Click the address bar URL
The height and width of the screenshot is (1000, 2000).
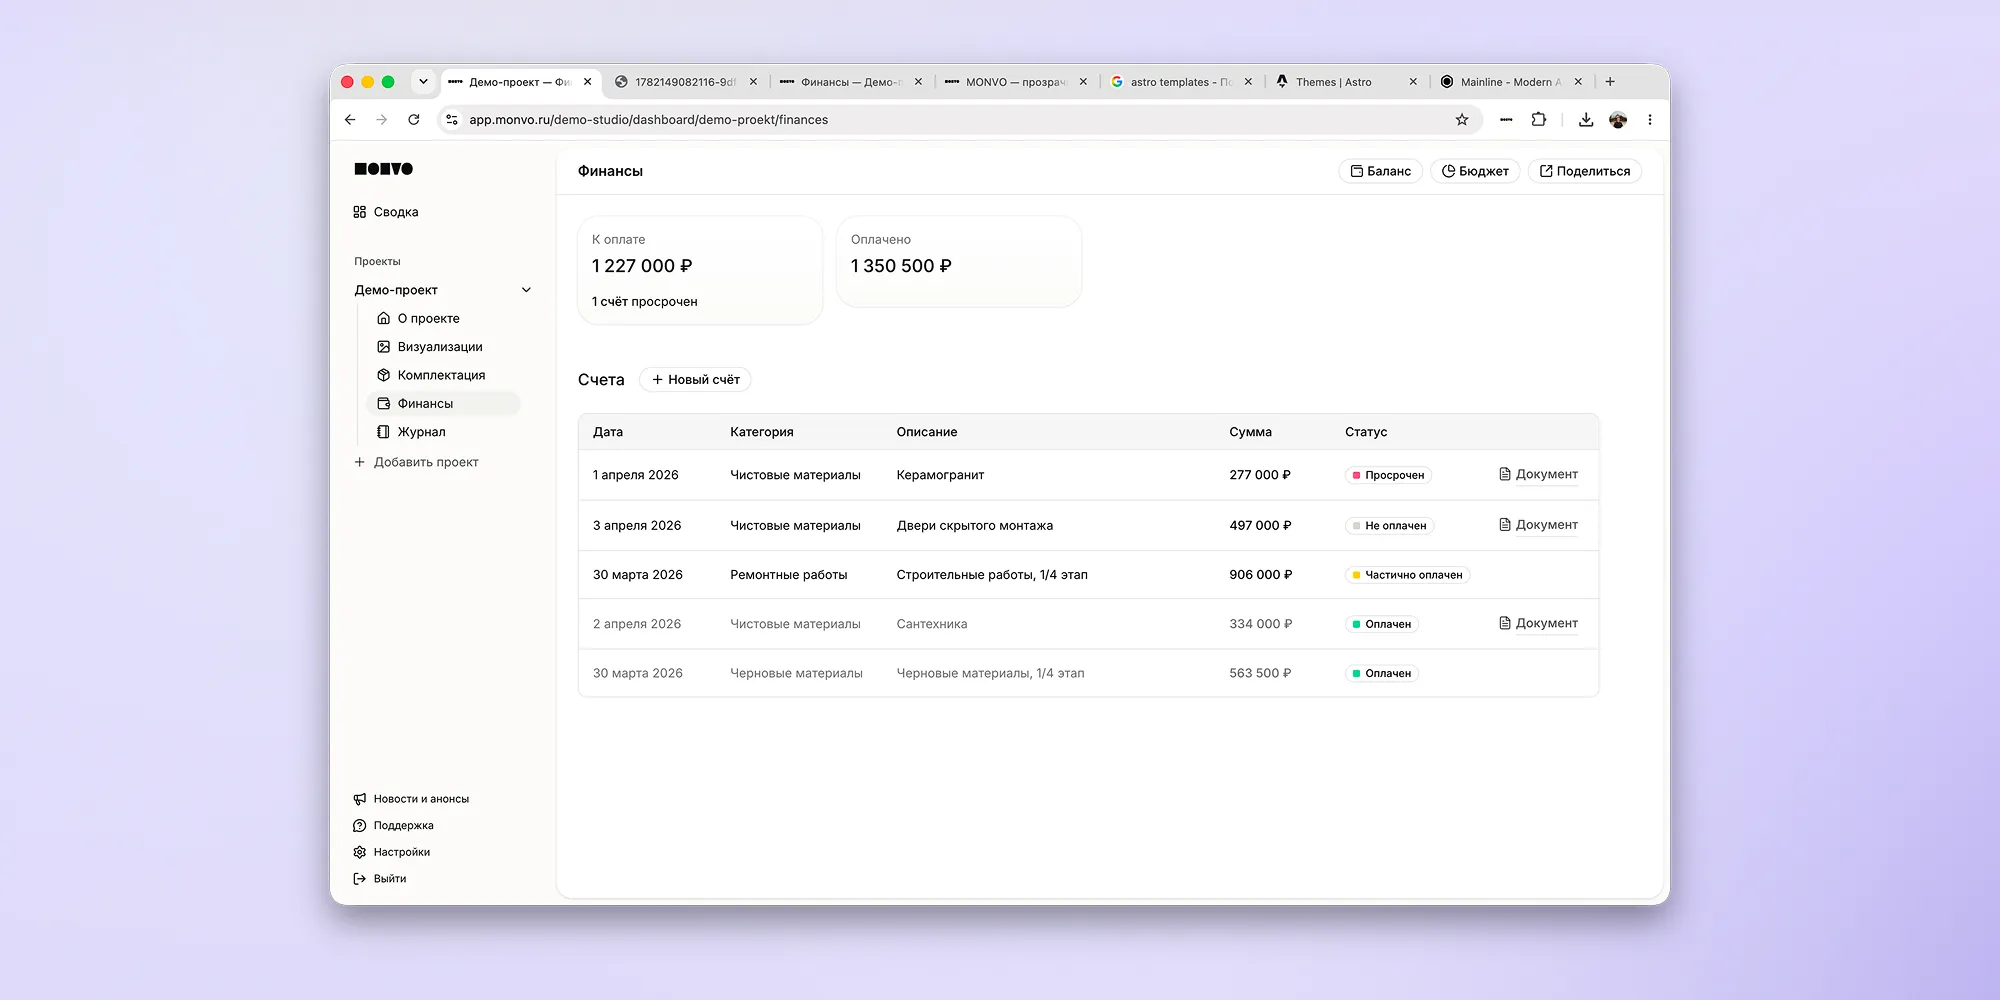649,120
